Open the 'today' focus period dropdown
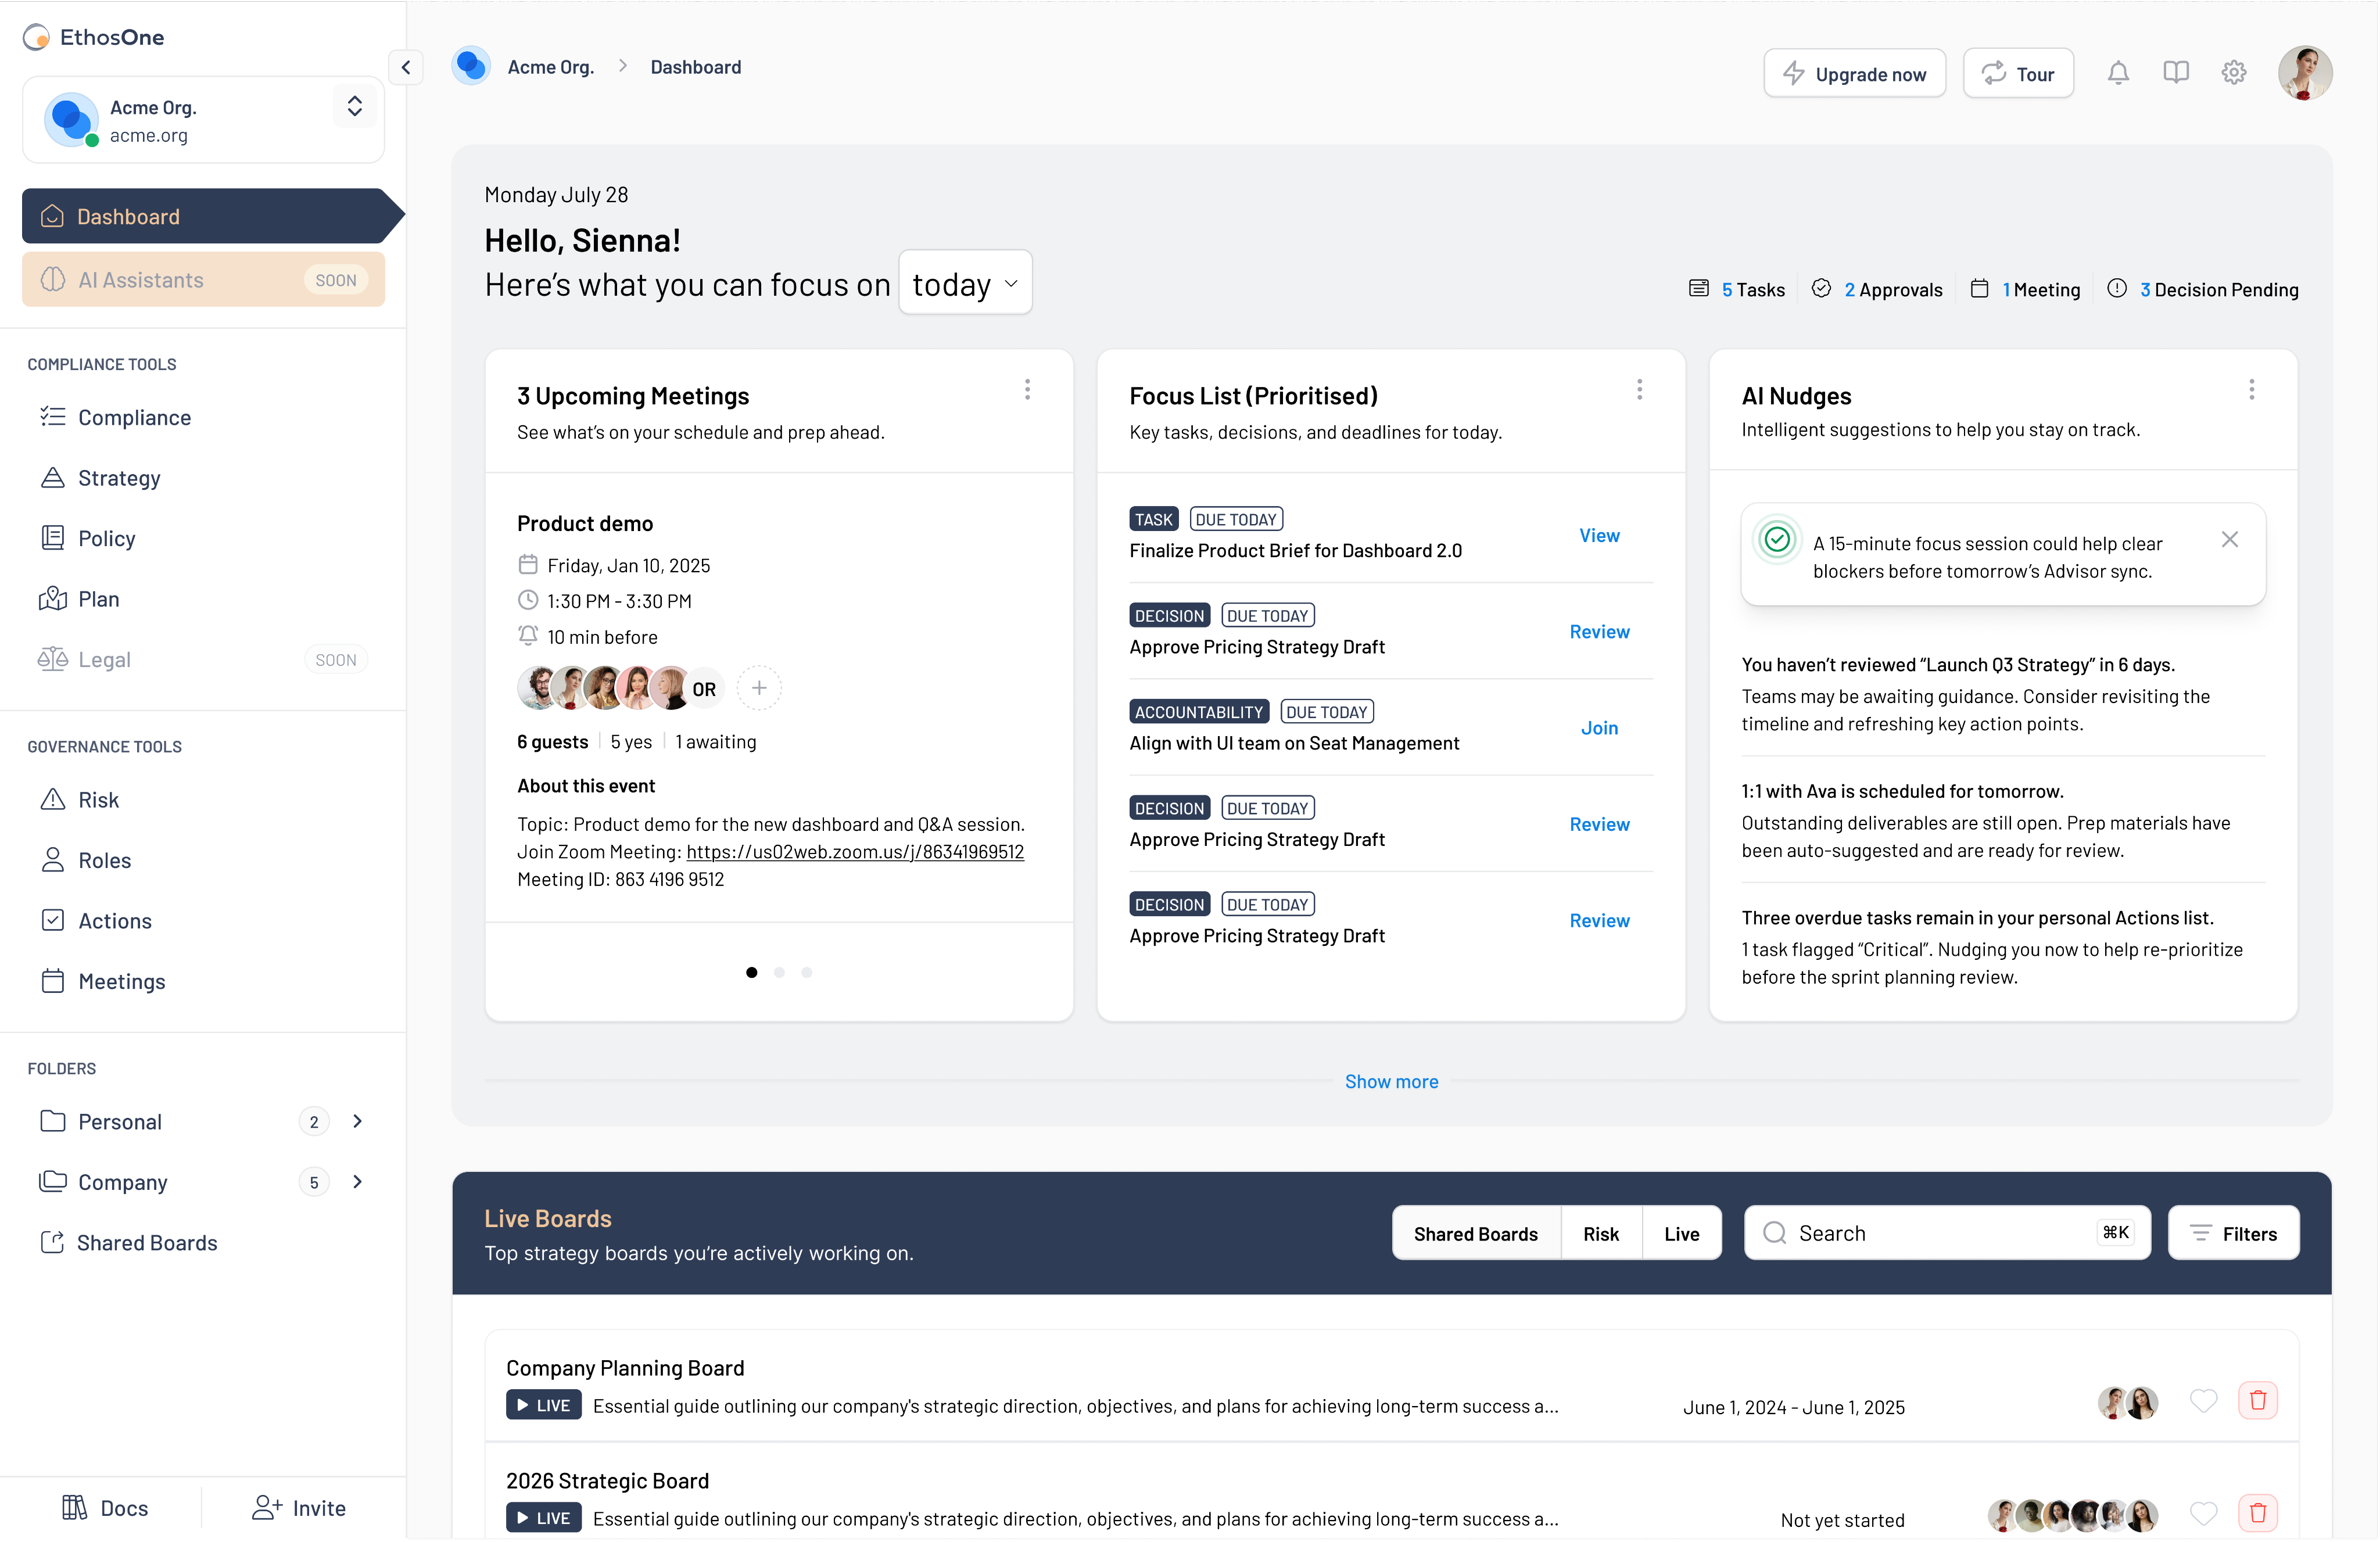Screen dimensions: 2380x1542 point(965,284)
